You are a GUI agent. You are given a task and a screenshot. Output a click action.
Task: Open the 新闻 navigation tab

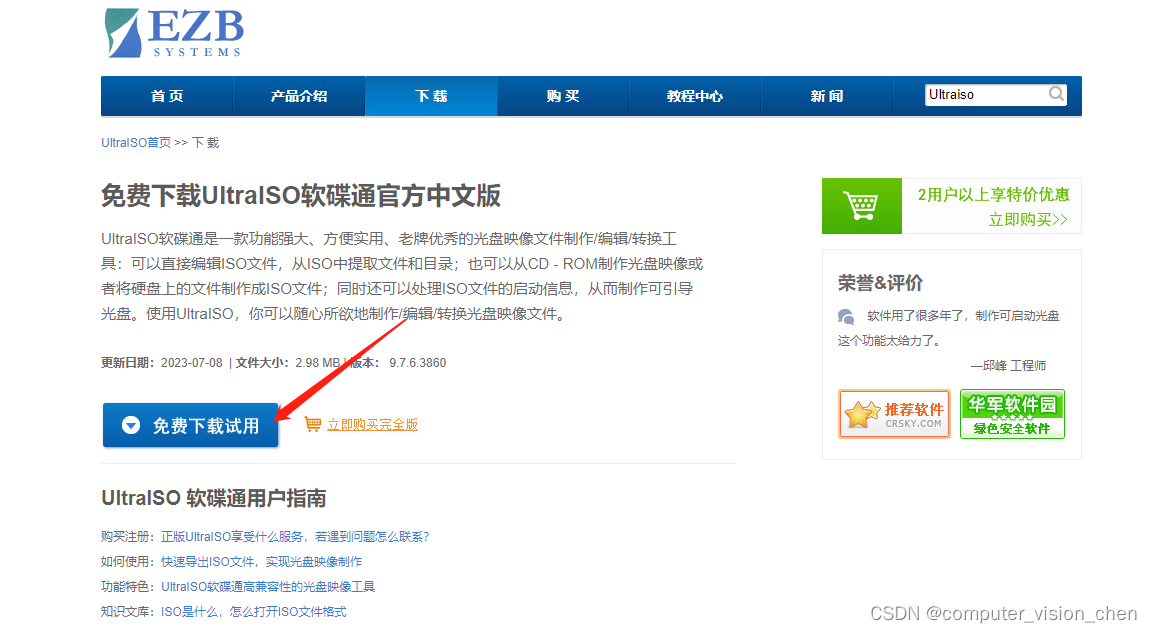point(827,96)
